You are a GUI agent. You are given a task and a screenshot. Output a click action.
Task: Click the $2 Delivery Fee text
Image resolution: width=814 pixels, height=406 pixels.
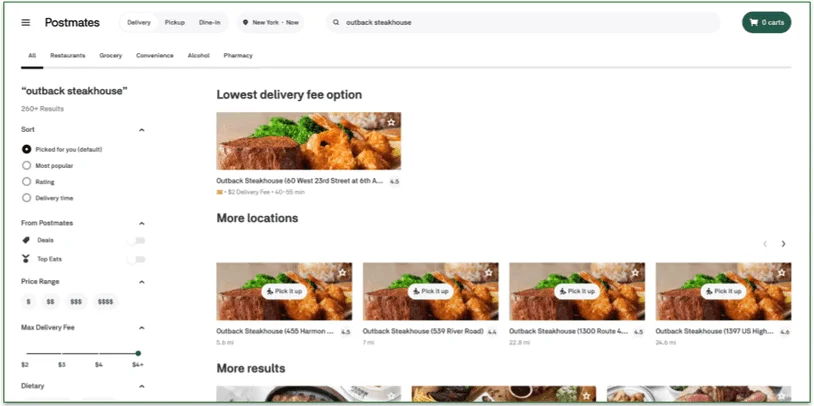point(249,192)
